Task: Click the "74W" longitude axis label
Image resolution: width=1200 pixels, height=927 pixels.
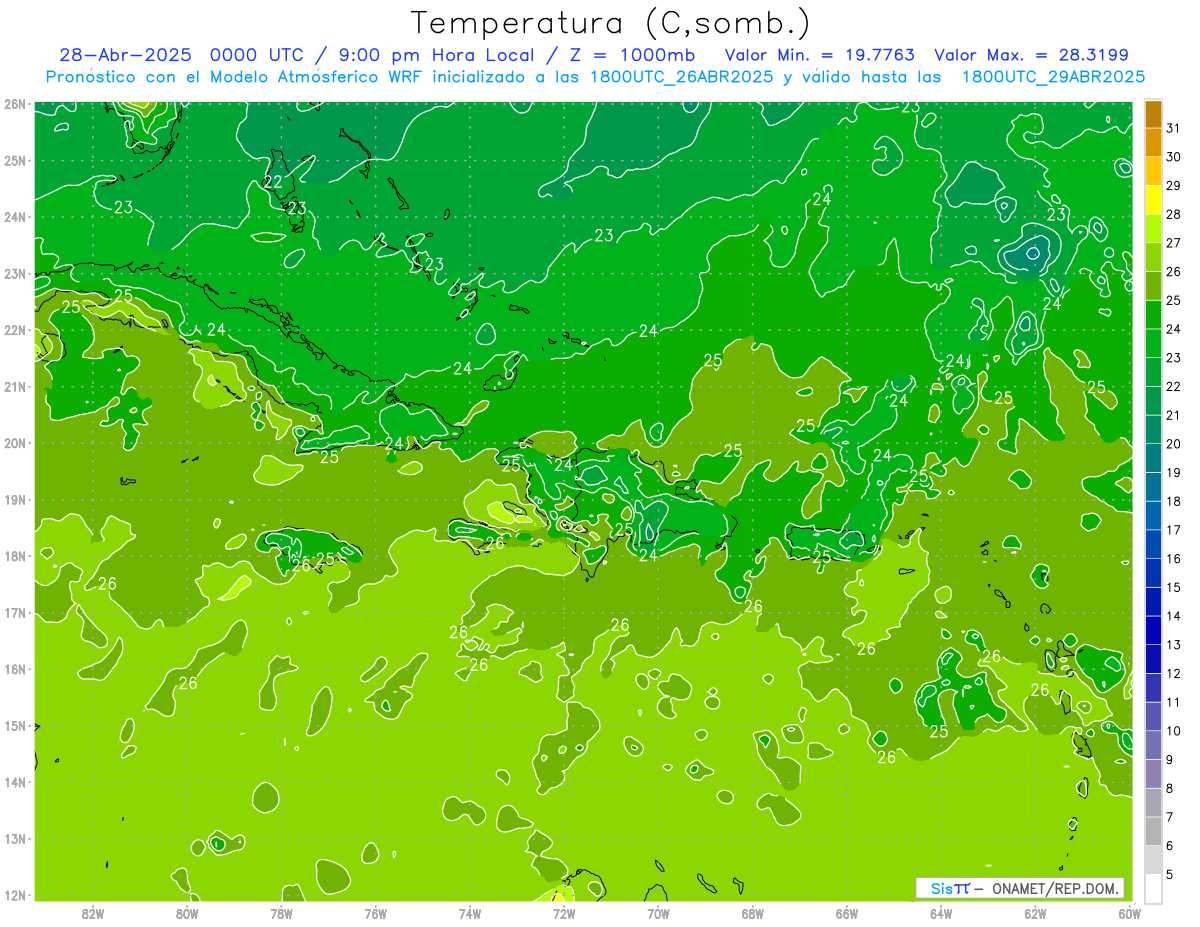Action: pos(470,913)
